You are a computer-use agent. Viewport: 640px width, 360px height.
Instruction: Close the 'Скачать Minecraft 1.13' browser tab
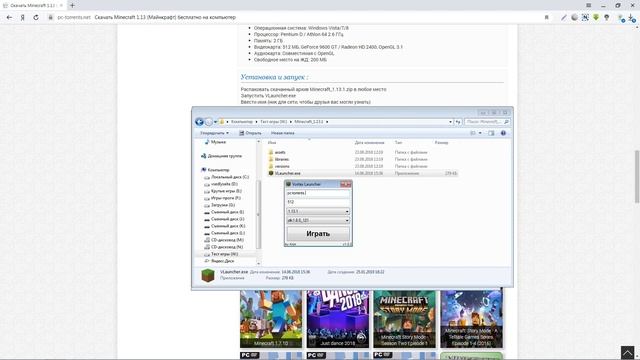(61, 5)
